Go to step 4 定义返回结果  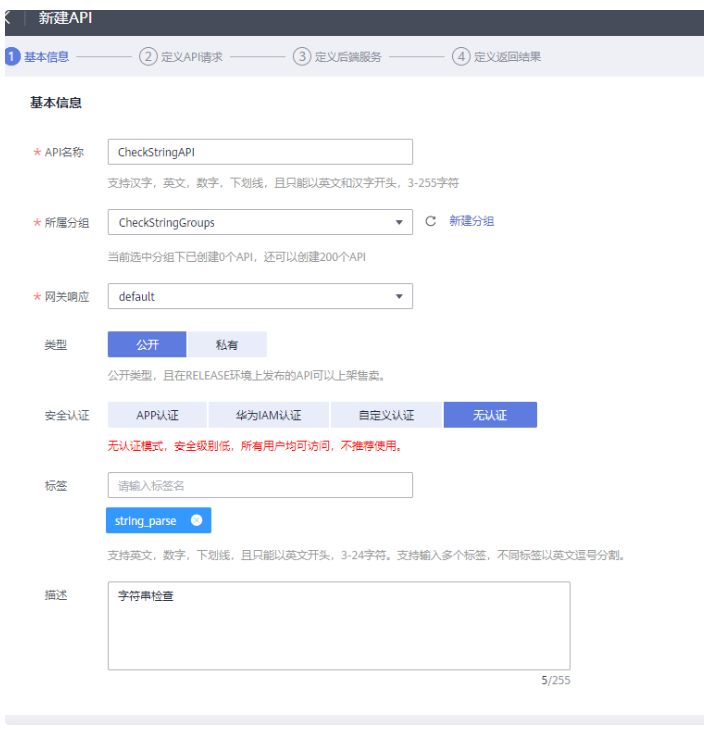pos(496,57)
